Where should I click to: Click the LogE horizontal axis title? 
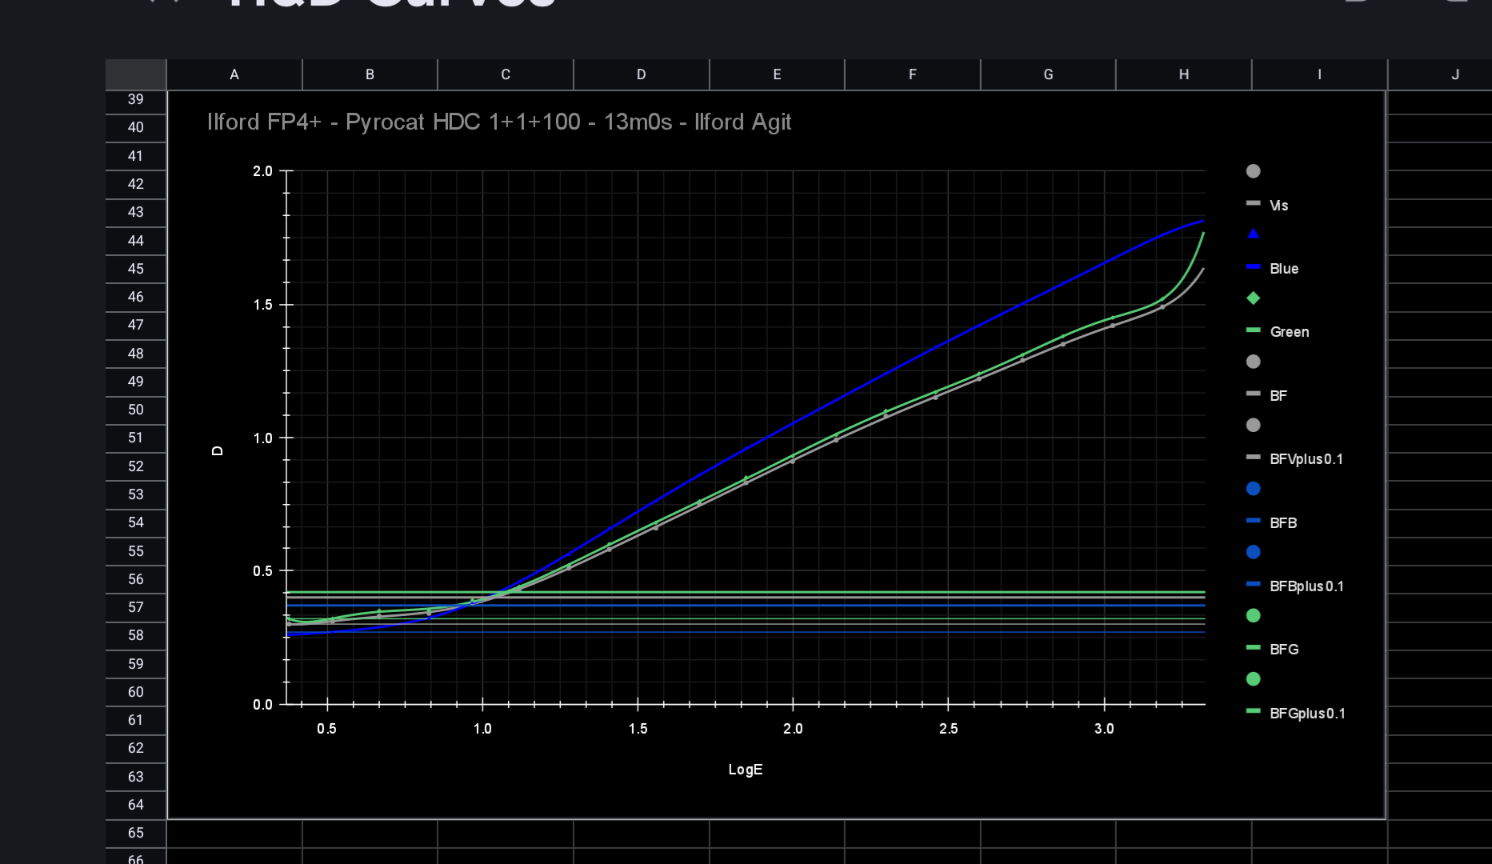pos(745,770)
